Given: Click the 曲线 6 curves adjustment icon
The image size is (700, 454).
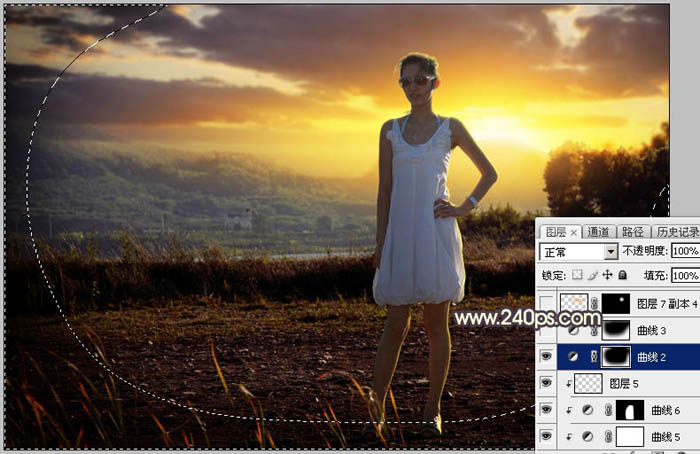Looking at the screenshot, I should click(588, 410).
